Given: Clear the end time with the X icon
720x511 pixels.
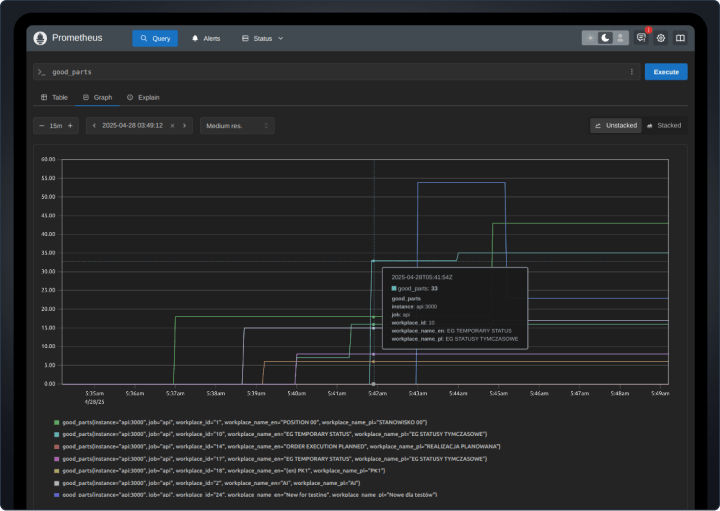Looking at the screenshot, I should click(172, 126).
